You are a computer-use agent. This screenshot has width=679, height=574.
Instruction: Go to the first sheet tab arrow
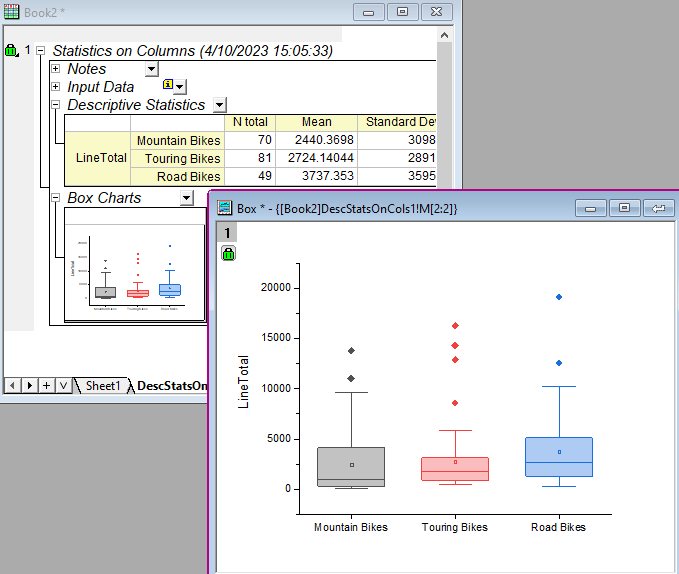click(x=11, y=385)
